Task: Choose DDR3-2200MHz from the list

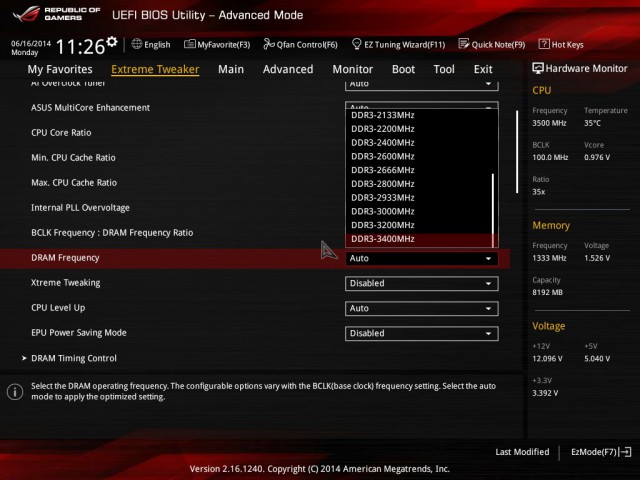Action: (418, 129)
